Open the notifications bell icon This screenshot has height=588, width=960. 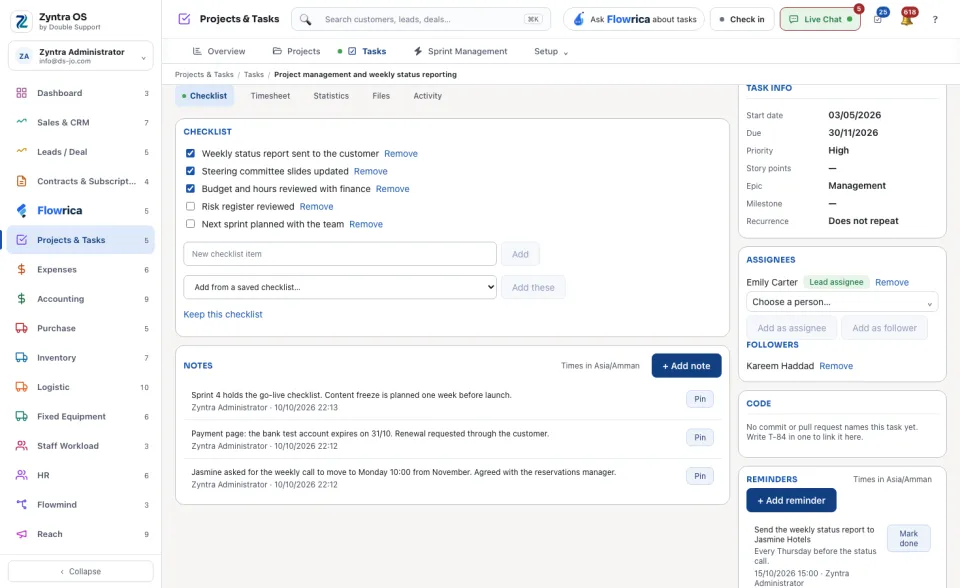[907, 19]
